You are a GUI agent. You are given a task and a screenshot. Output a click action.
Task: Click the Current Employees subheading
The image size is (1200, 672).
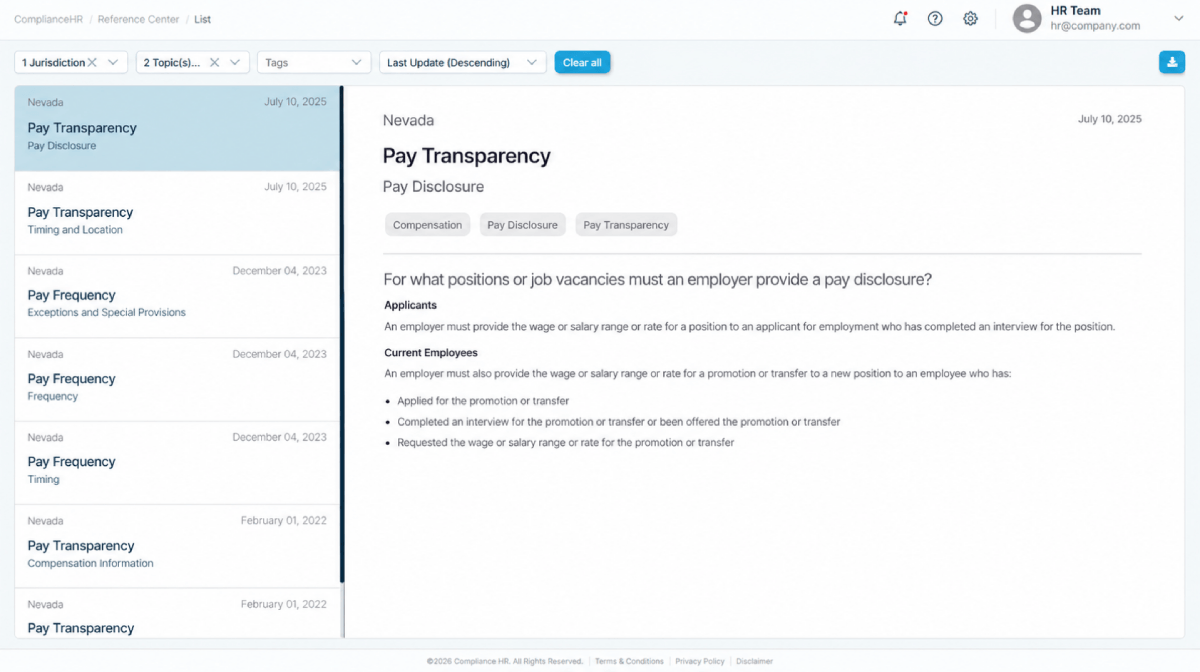431,353
